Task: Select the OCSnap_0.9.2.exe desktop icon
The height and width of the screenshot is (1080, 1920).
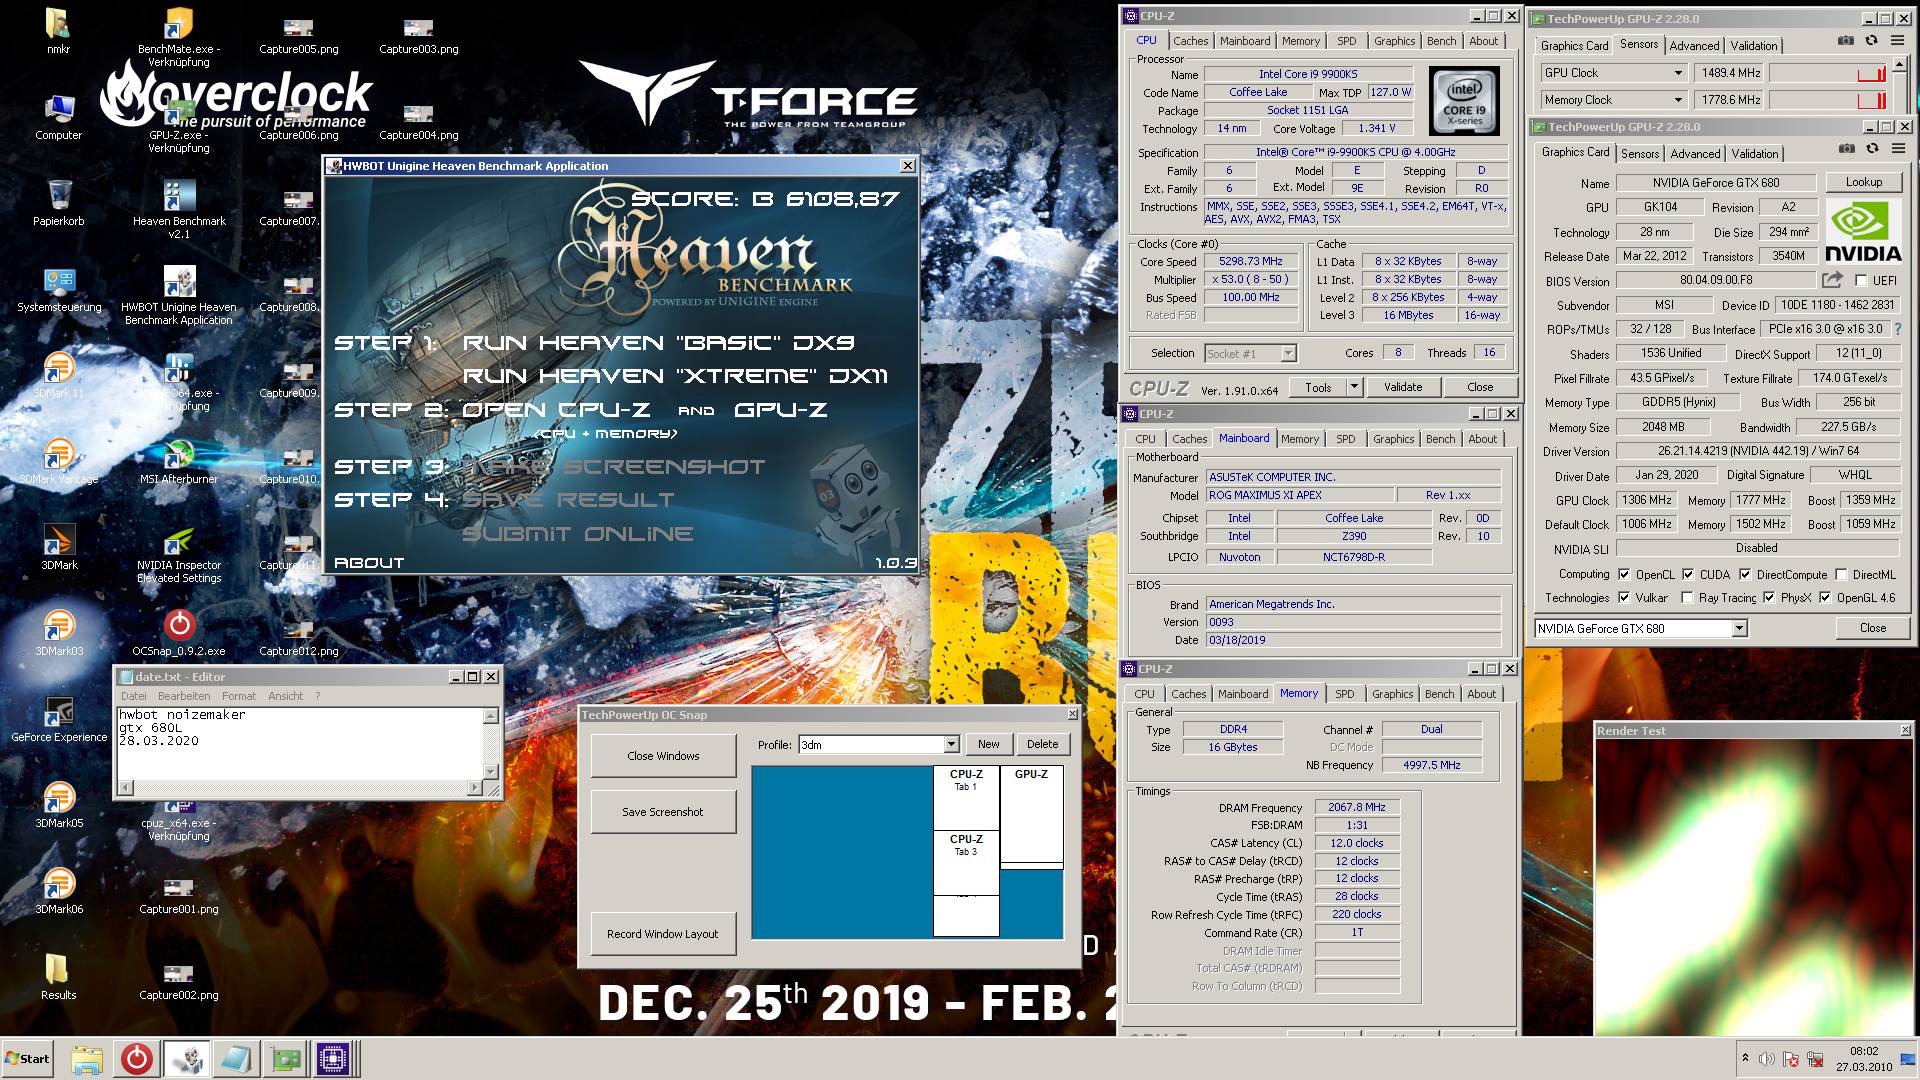Action: click(x=179, y=633)
